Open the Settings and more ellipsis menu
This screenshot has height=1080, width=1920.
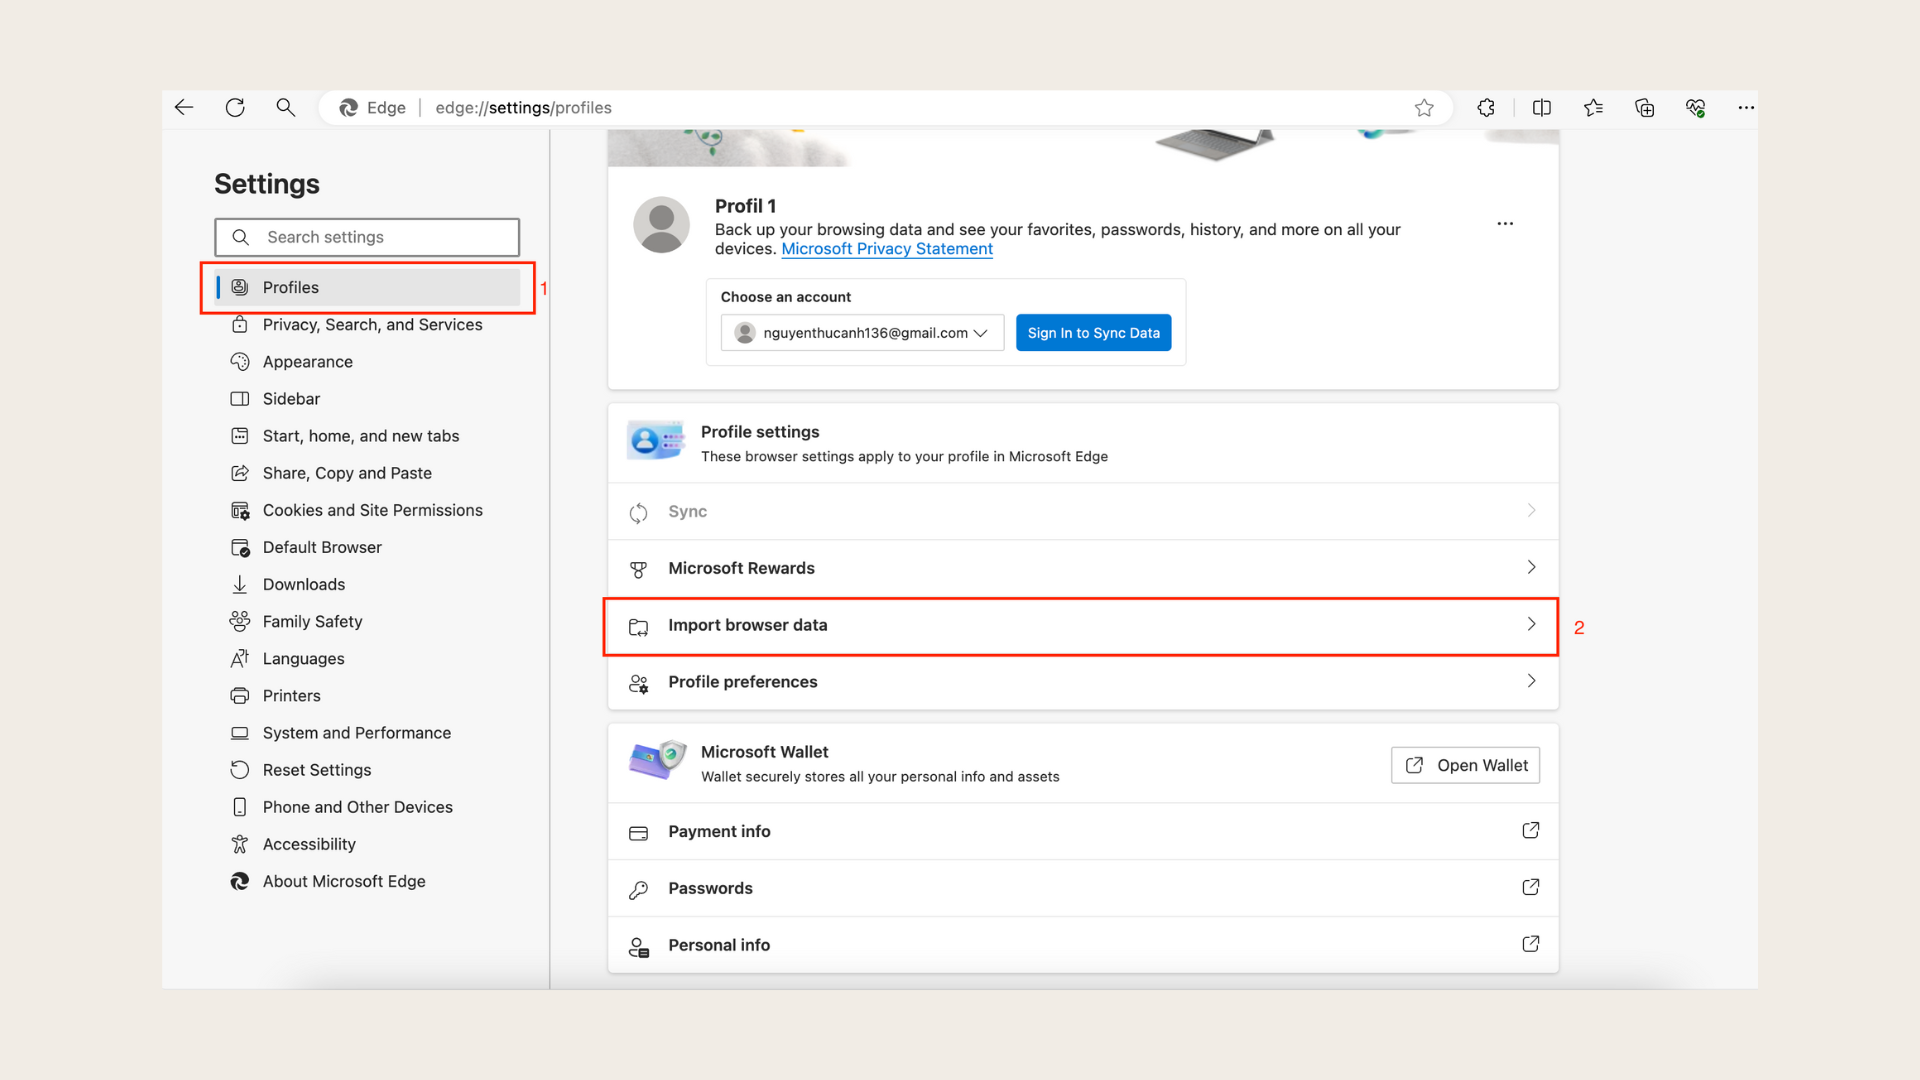[1746, 108]
